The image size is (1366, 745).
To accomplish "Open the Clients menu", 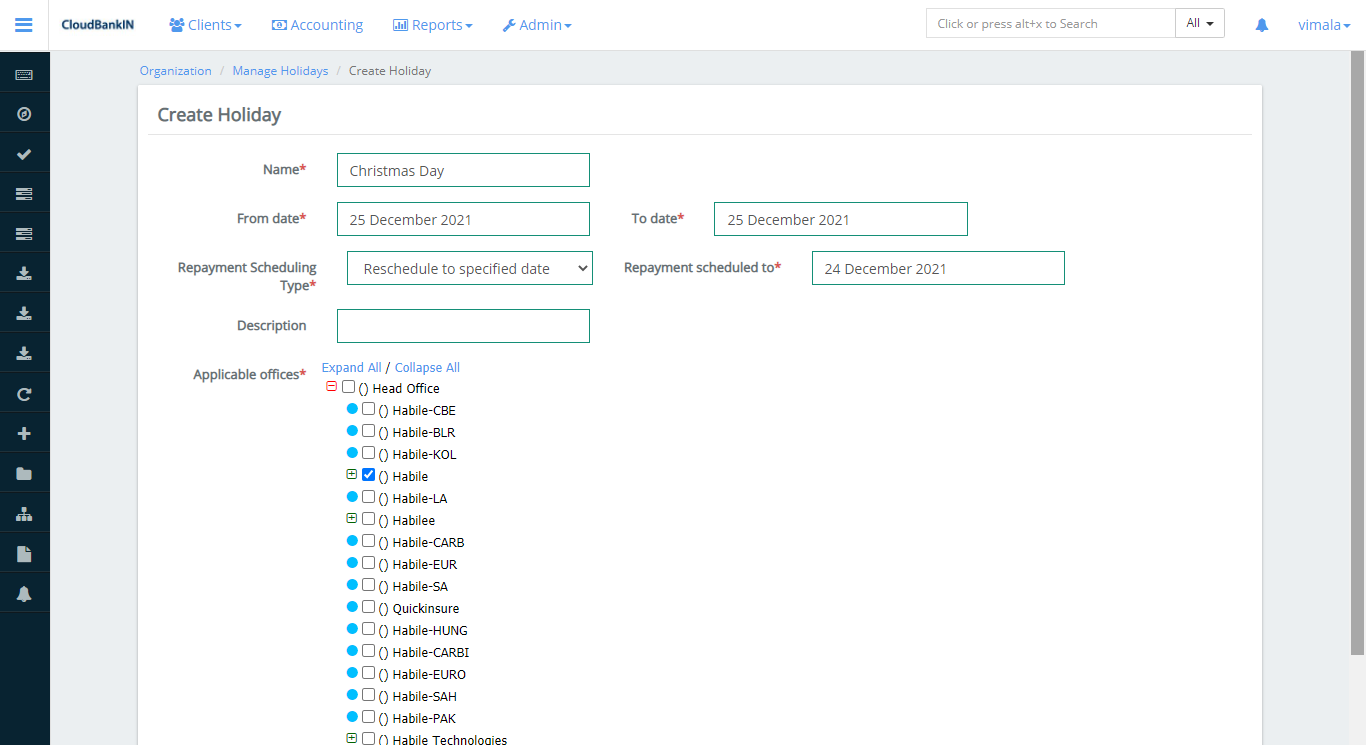I will [205, 25].
